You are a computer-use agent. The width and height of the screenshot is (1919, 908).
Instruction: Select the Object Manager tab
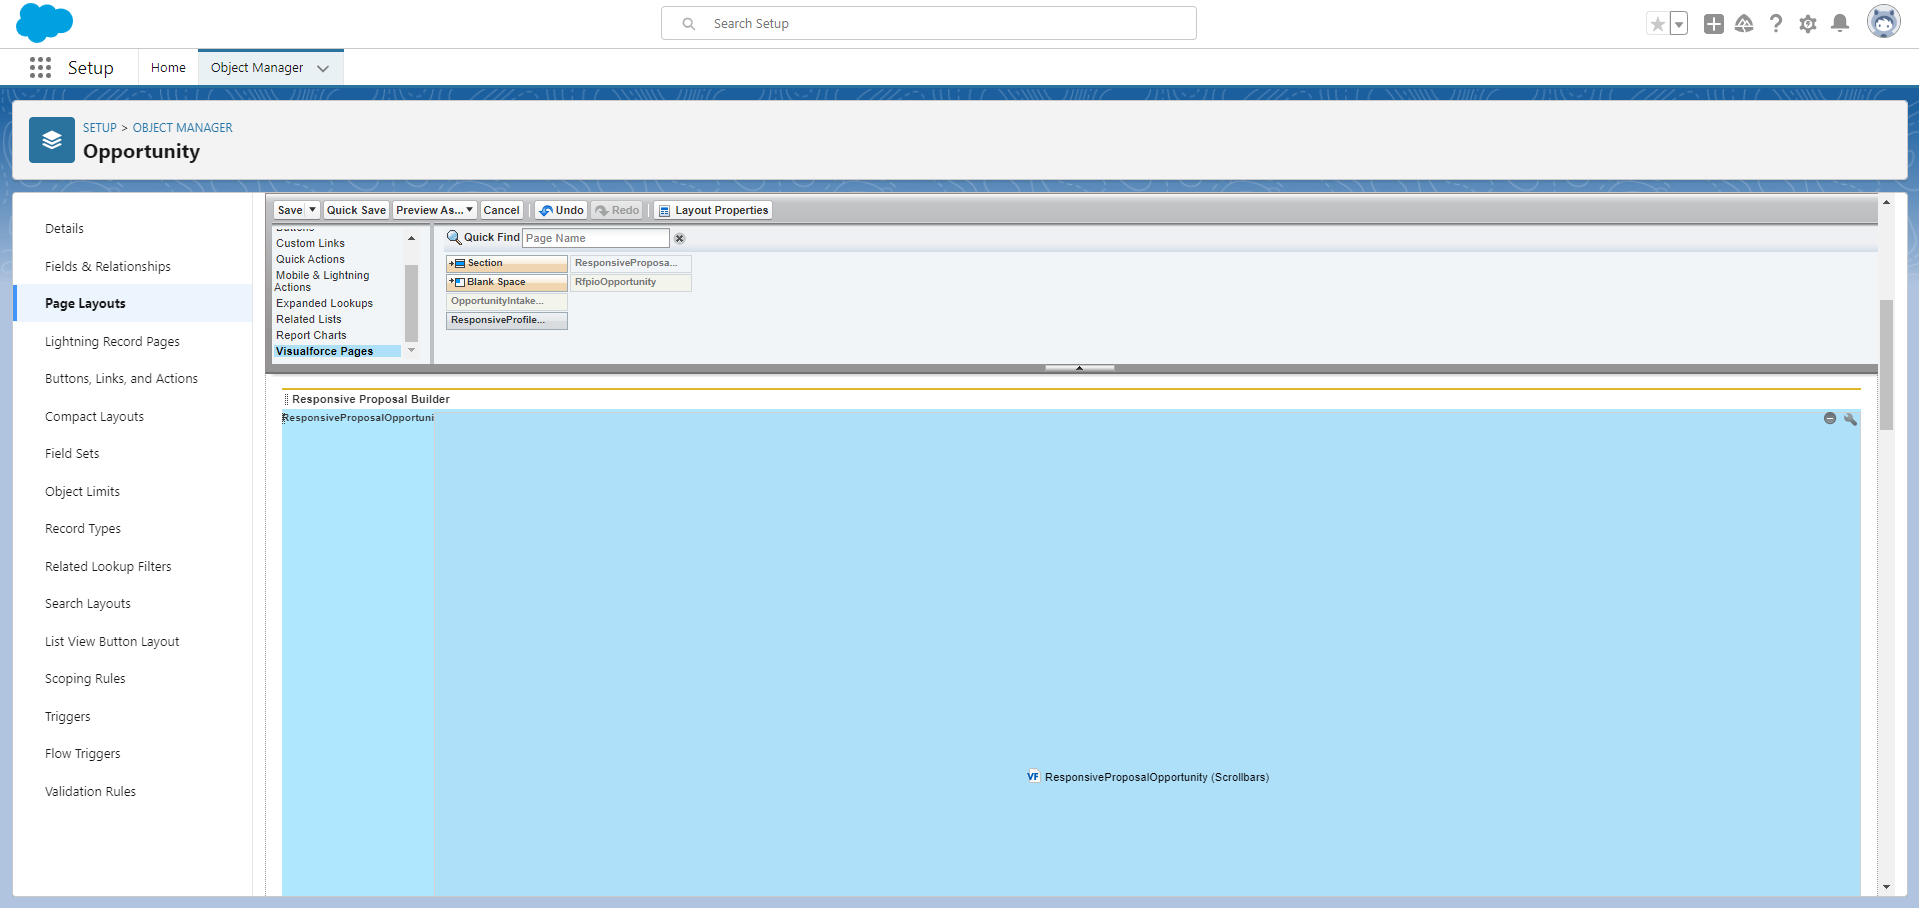point(257,67)
